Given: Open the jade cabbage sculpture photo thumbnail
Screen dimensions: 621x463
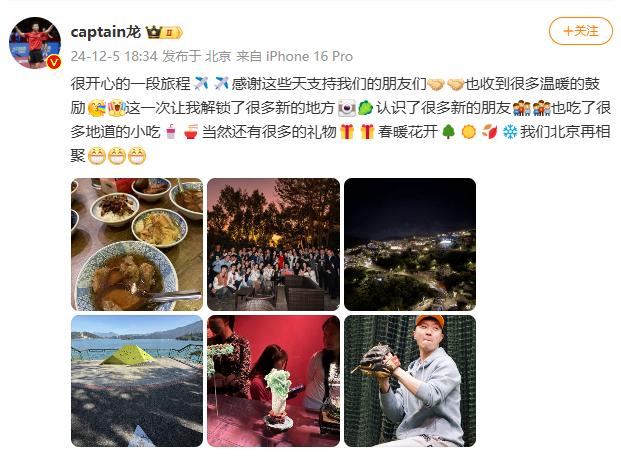Looking at the screenshot, I should point(273,381).
